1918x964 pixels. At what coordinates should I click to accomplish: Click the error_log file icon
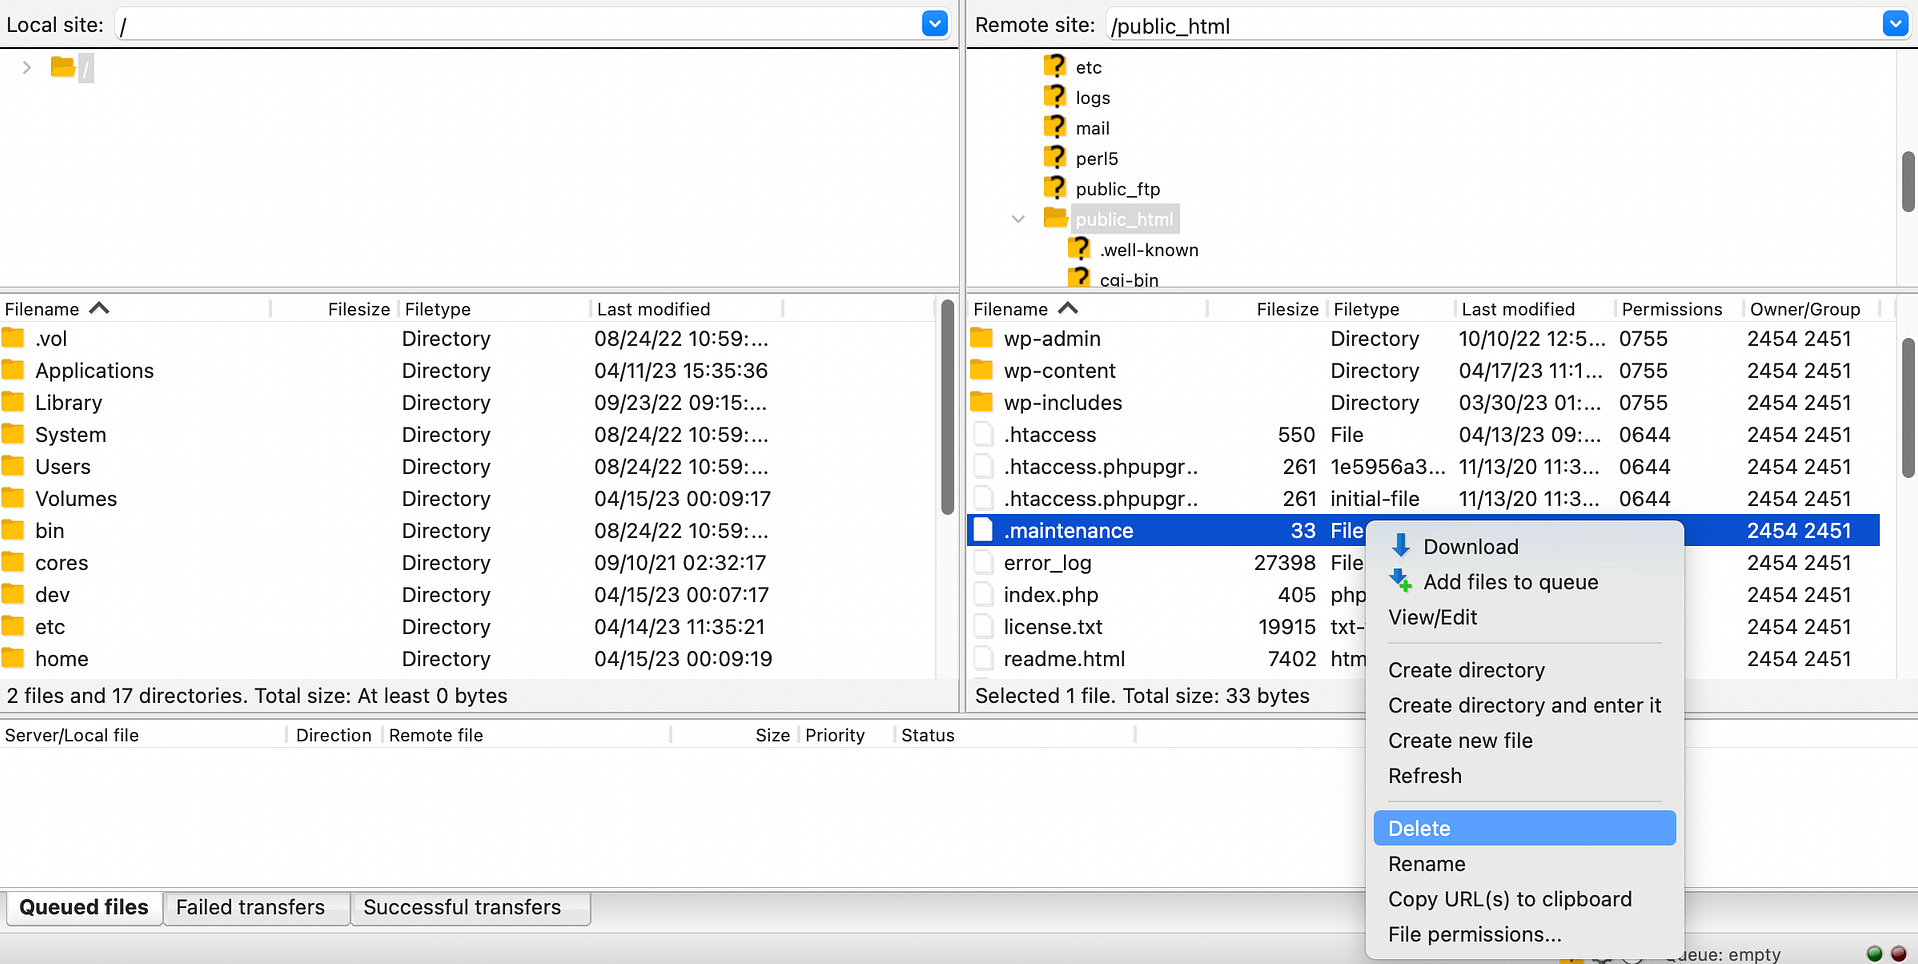984,562
